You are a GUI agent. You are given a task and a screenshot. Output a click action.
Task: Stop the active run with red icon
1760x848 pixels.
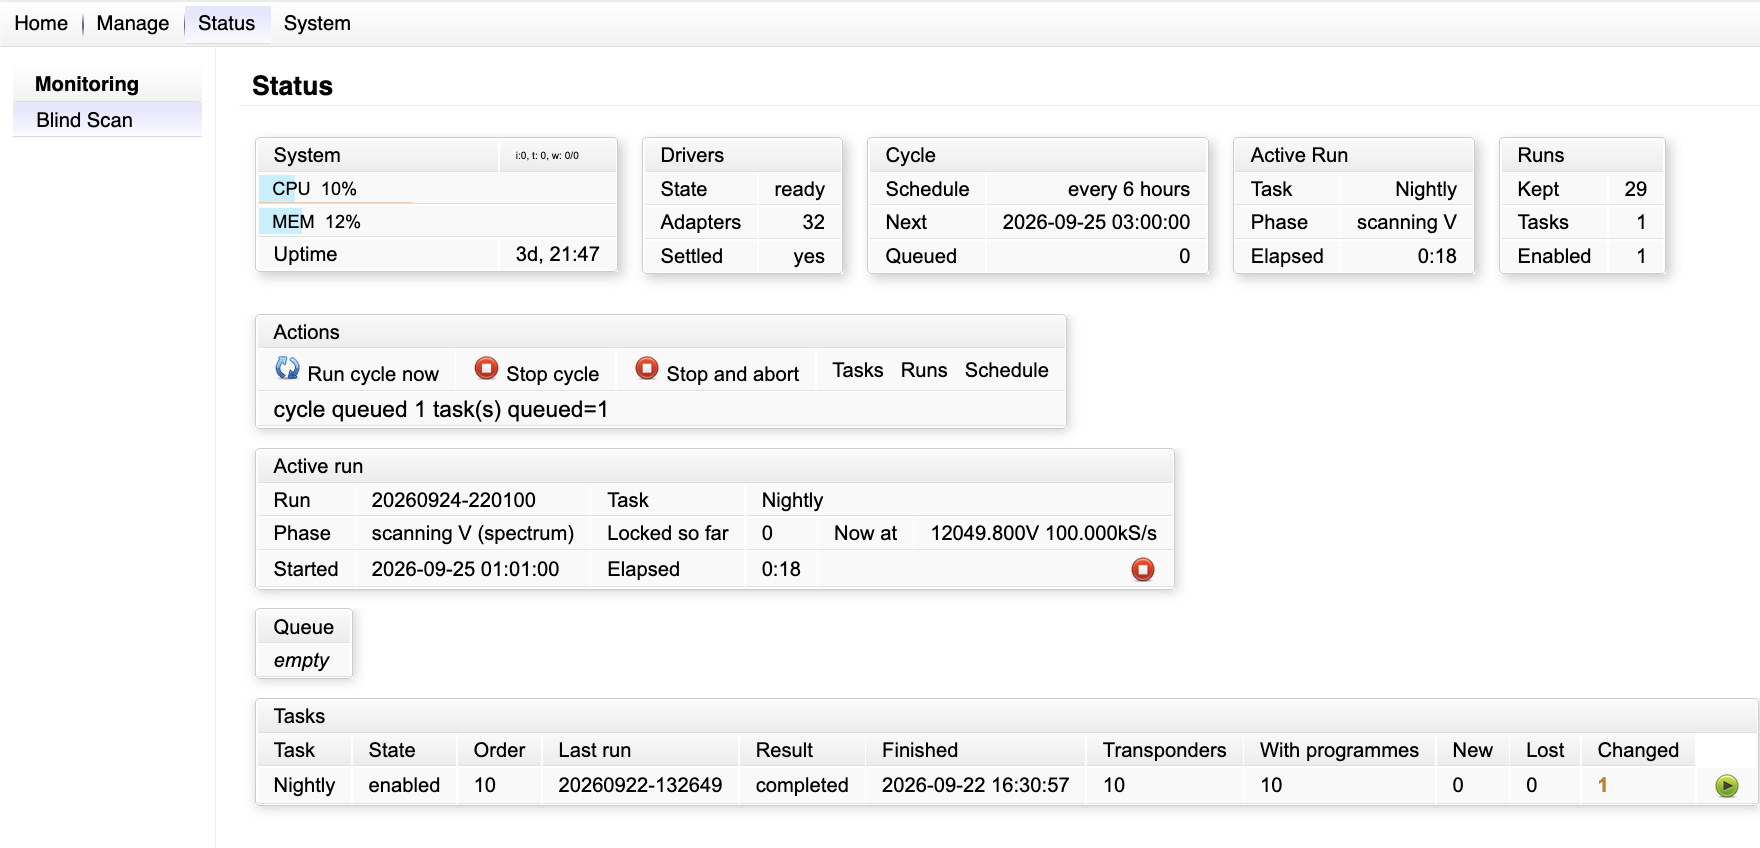coord(1142,569)
